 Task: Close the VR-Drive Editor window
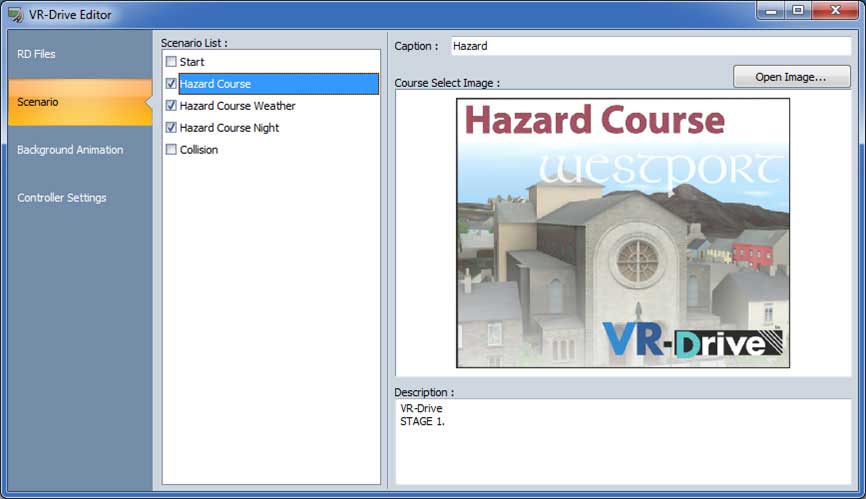(835, 10)
